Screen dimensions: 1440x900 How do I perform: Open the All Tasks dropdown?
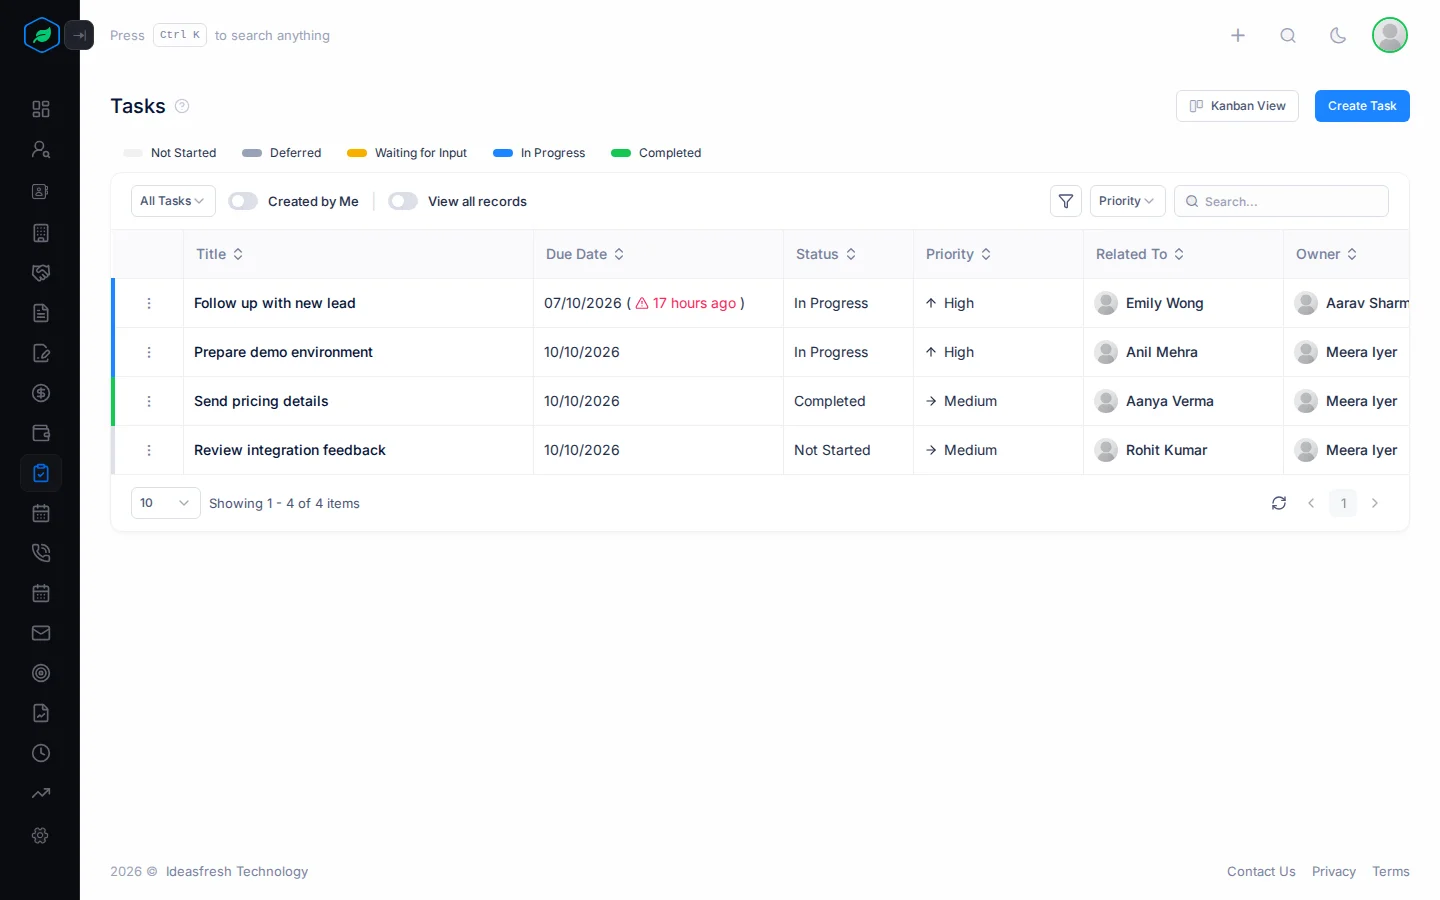[x=173, y=201]
